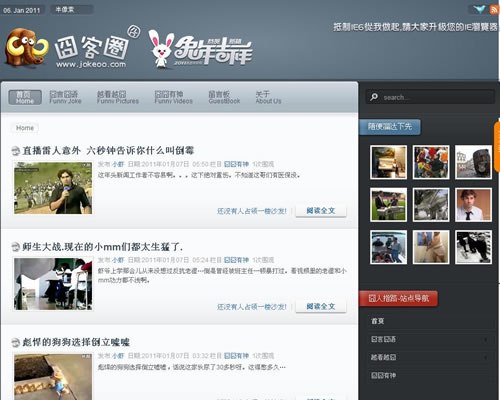Image resolution: width=500 pixels, height=400 pixels.
Task: Click 首页 in sidebar site navigation
Action: point(378,321)
